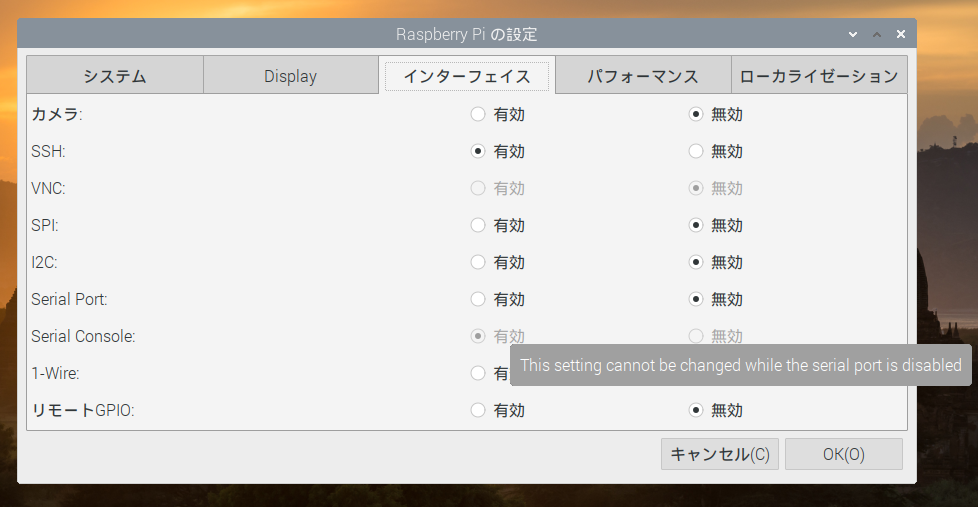This screenshot has height=507, width=978.
Task: Enable the SPI interface
Action: click(x=478, y=226)
